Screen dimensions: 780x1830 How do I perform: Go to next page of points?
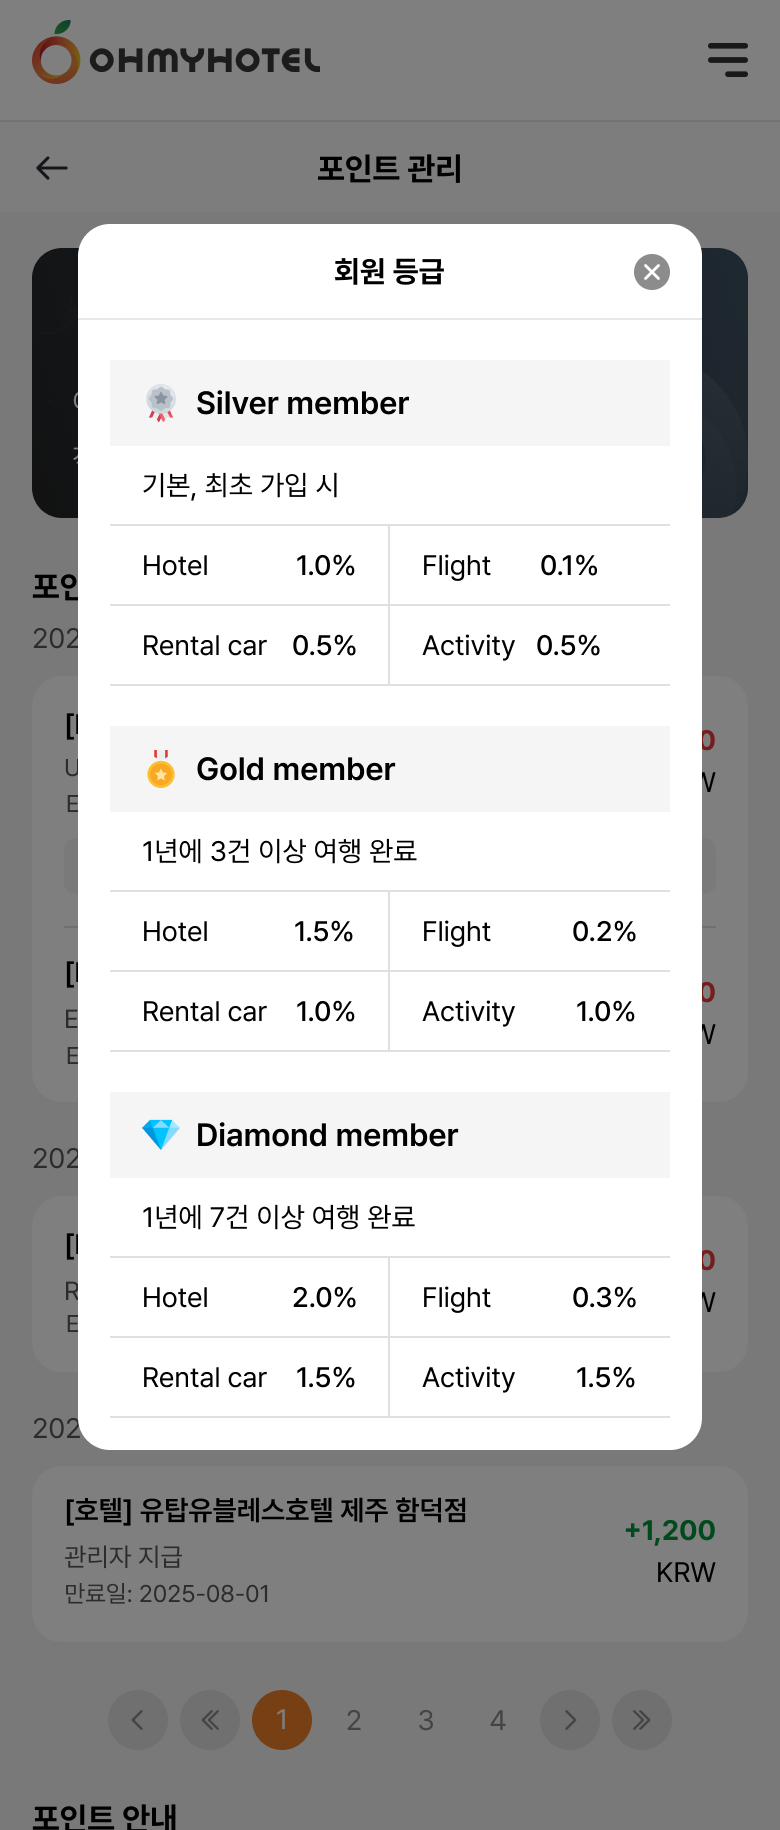tap(570, 1720)
